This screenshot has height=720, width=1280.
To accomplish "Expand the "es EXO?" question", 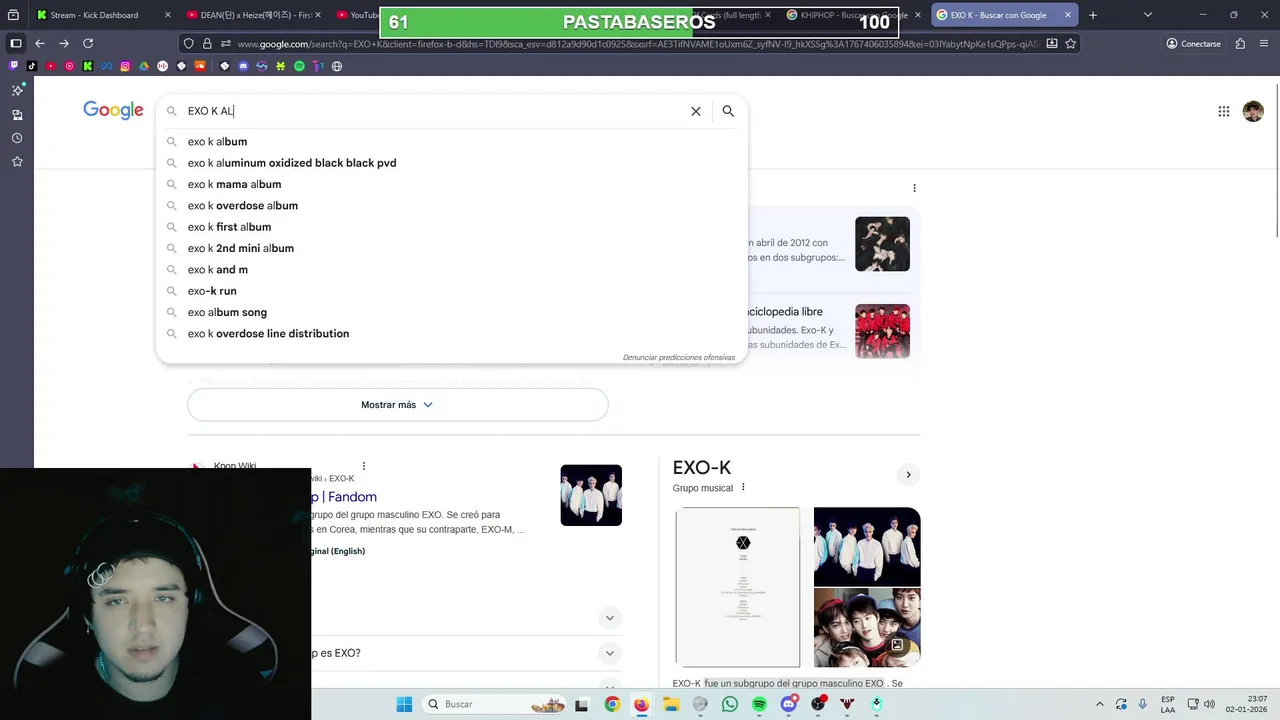I will pyautogui.click(x=609, y=653).
